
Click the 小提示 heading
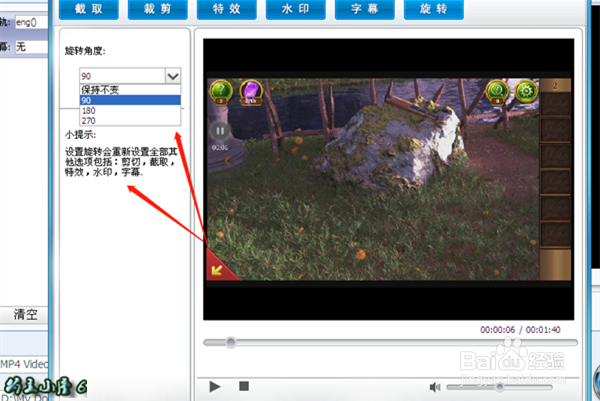(80, 135)
